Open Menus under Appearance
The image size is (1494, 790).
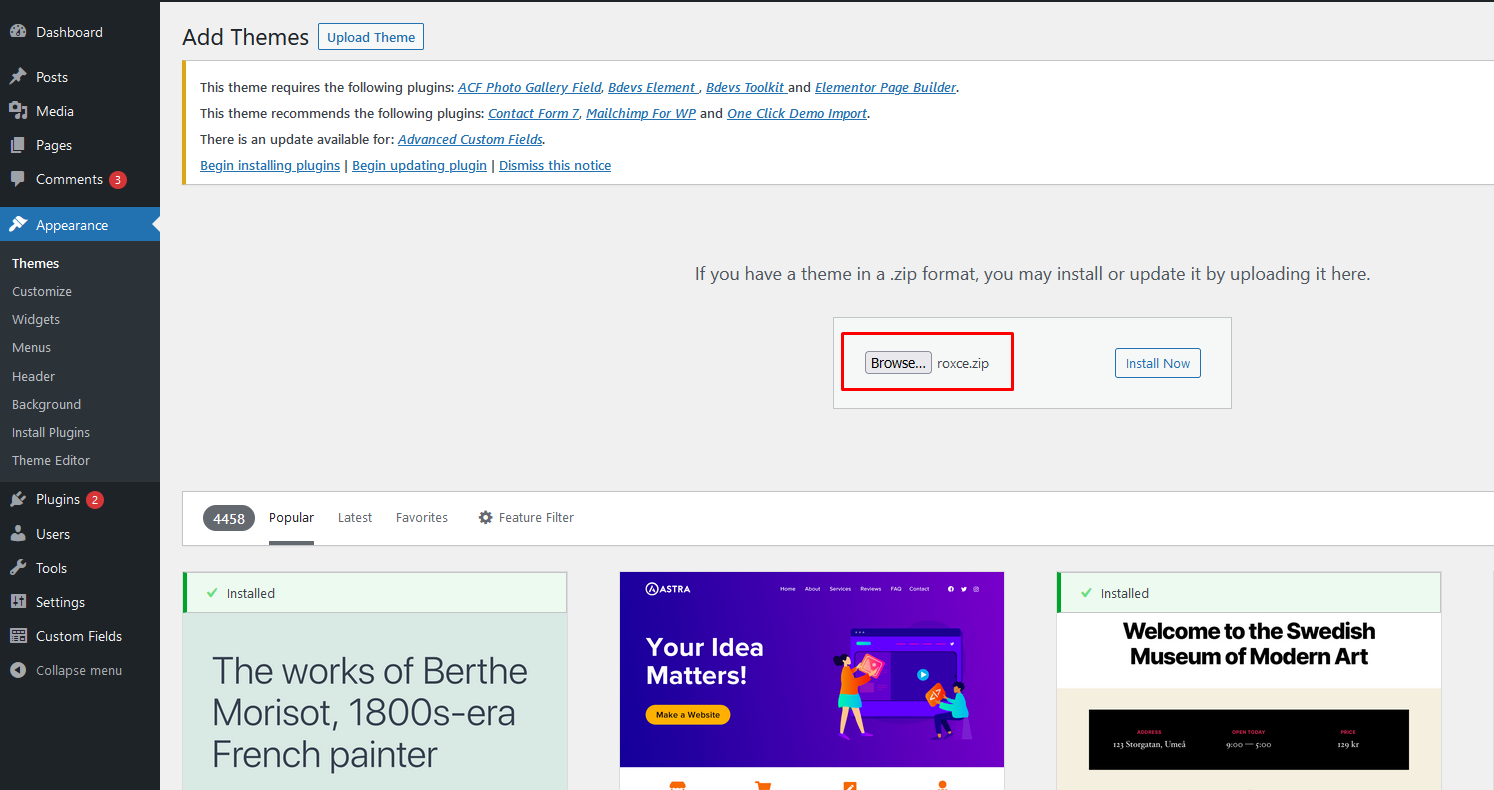tap(32, 347)
